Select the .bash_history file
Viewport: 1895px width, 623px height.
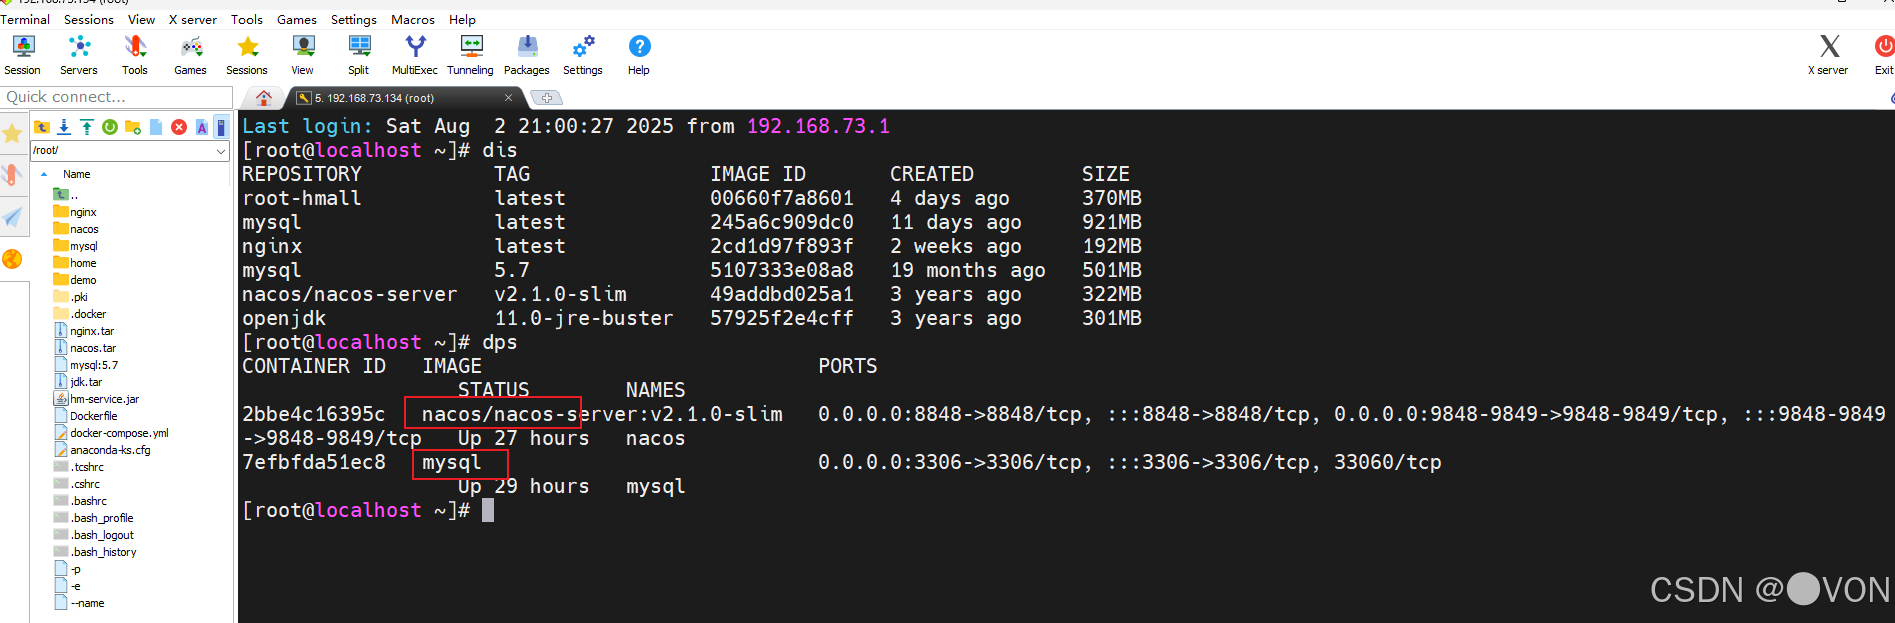96,552
